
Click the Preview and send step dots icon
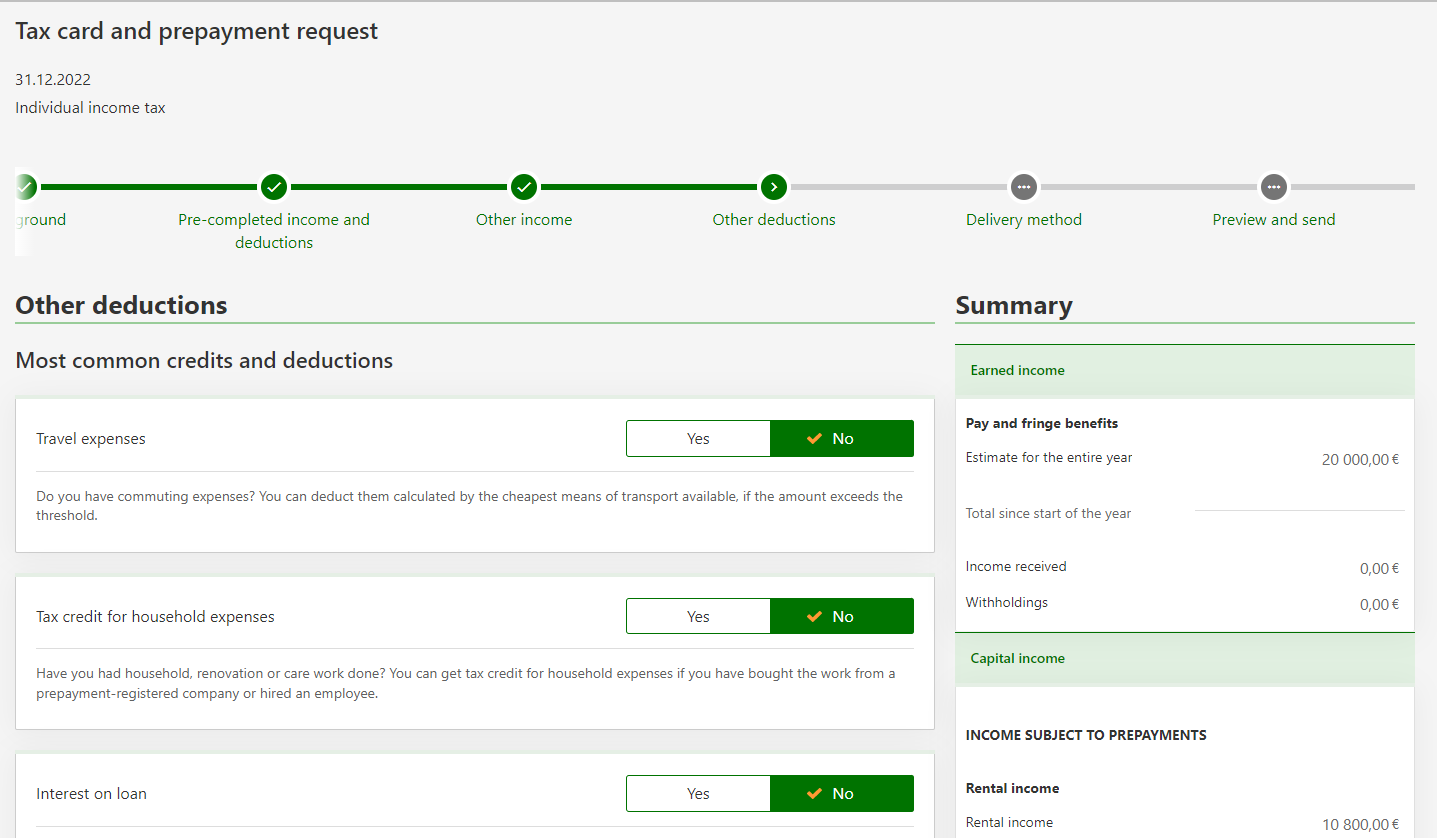coord(1273,187)
